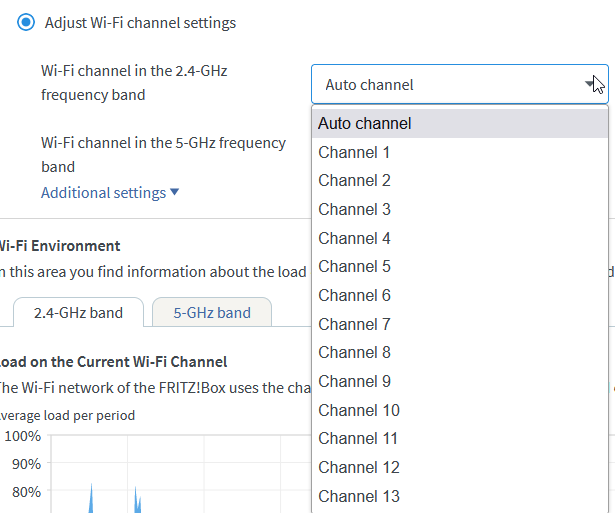Choose Auto channel from the list
The height and width of the screenshot is (513, 615).
(x=460, y=124)
